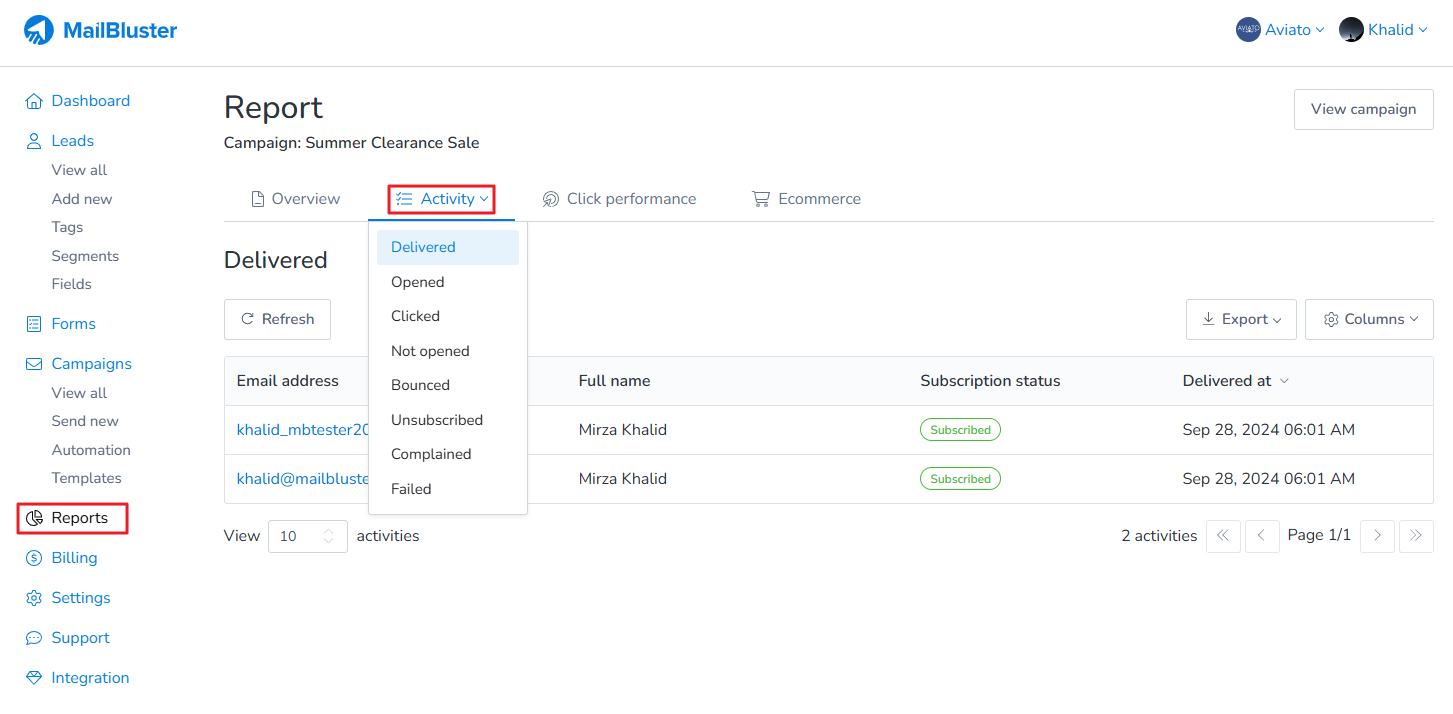This screenshot has height=714, width=1453.
Task: Open Dashboard via its home icon
Action: click(34, 101)
